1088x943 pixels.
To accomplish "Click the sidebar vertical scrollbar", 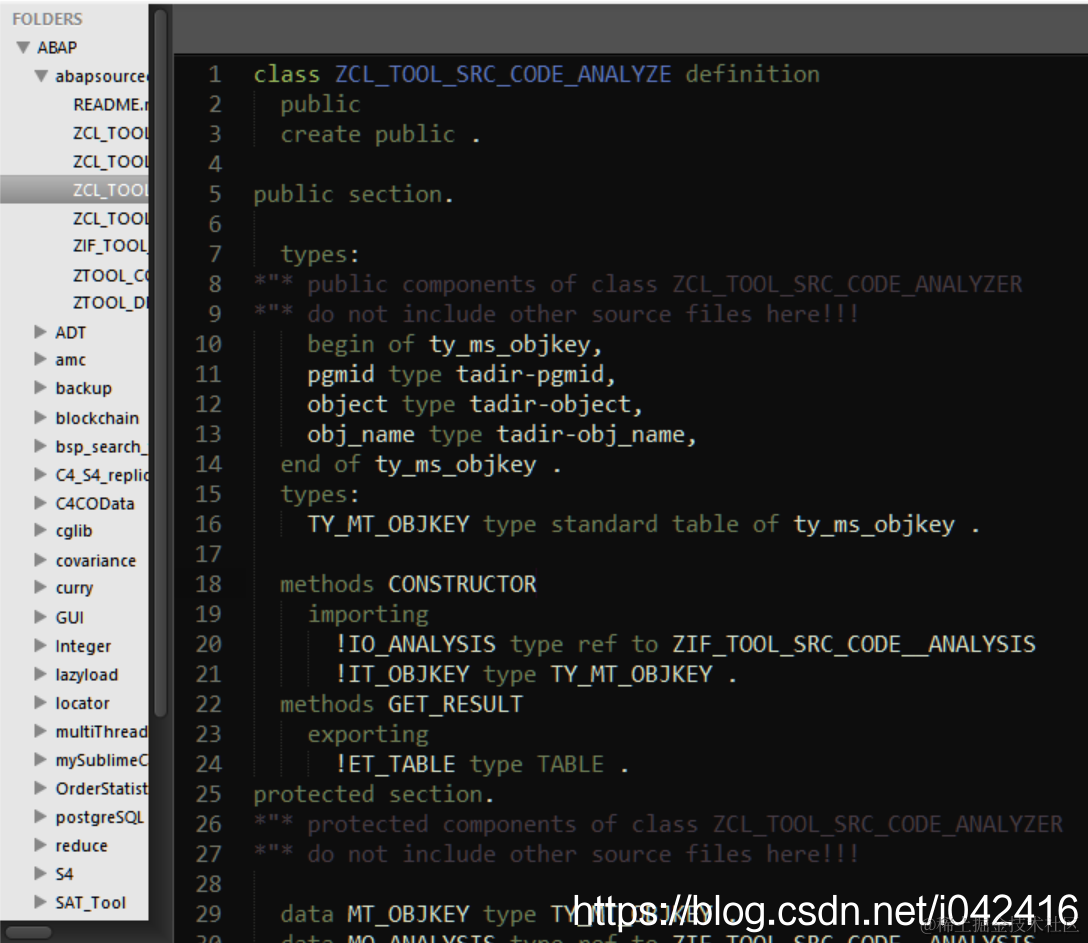I will tap(160, 361).
